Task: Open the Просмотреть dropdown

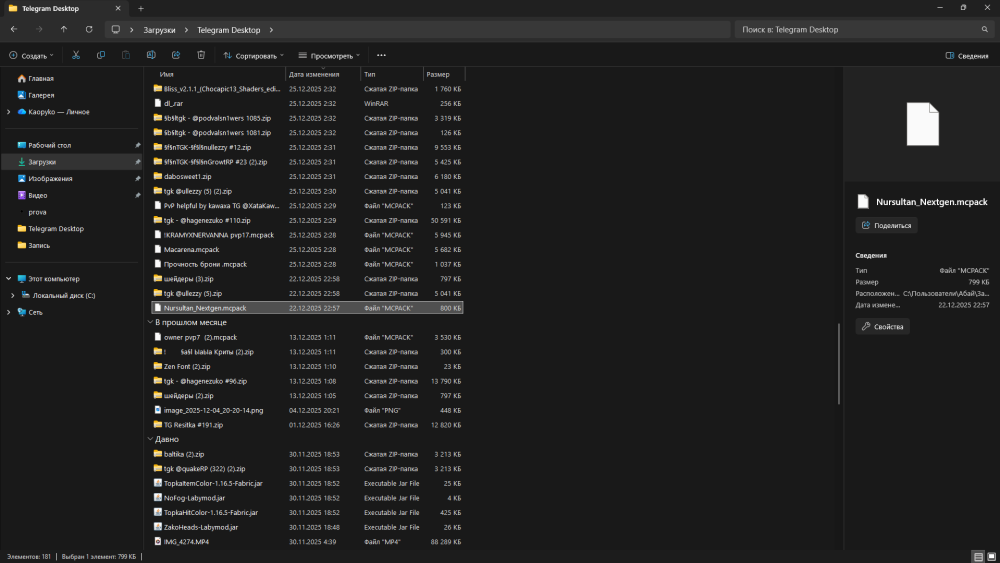Action: click(329, 55)
